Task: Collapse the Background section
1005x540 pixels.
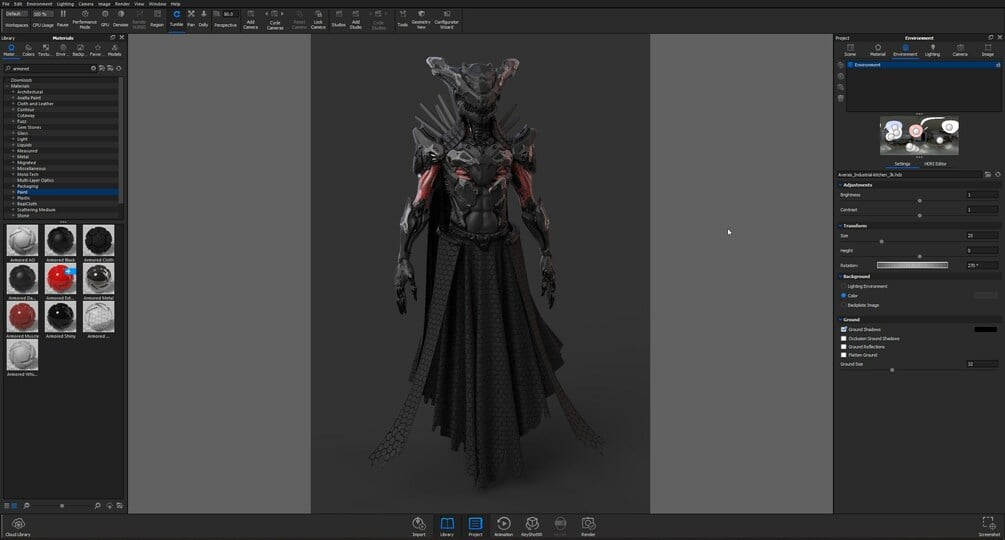Action: (x=840, y=276)
